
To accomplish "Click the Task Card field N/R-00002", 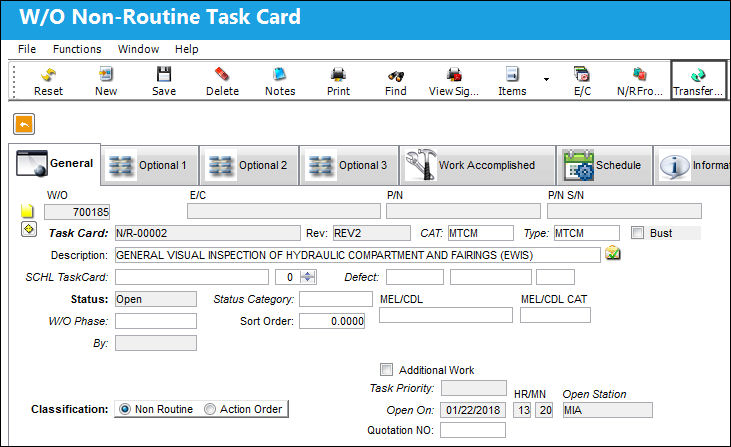I will pyautogui.click(x=208, y=233).
